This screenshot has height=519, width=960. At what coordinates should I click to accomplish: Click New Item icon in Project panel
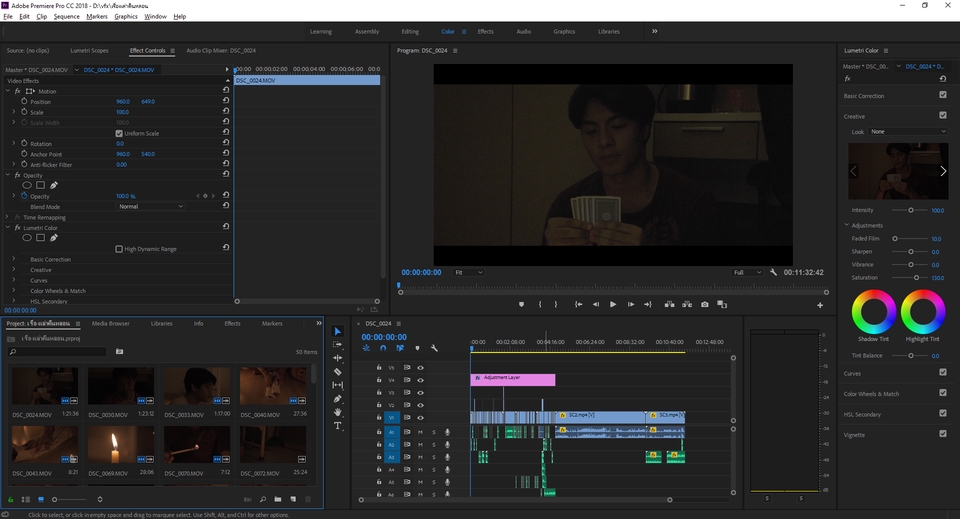pyautogui.click(x=293, y=499)
